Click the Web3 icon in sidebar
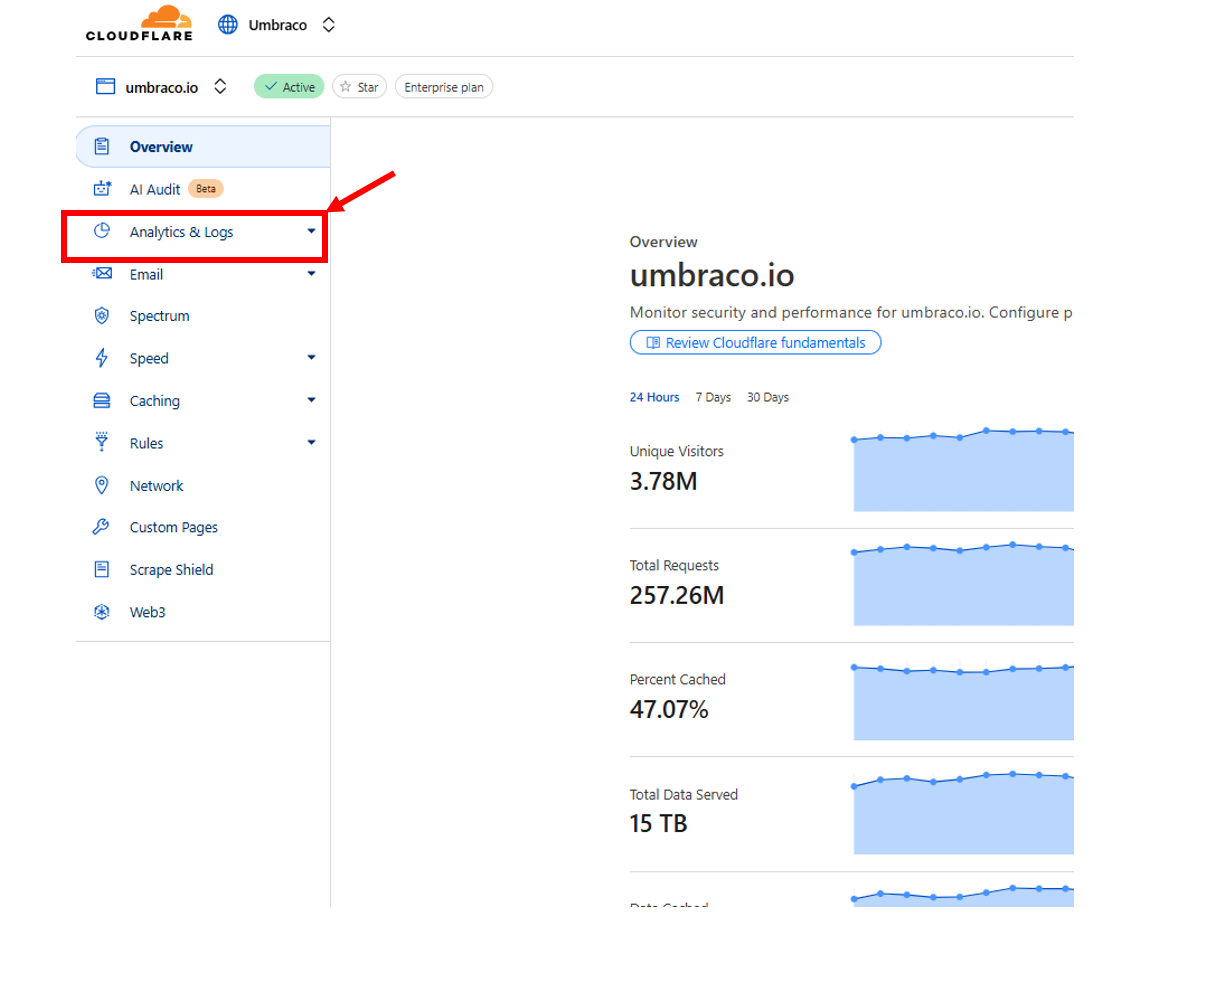The width and height of the screenshot is (1208, 997). (102, 612)
